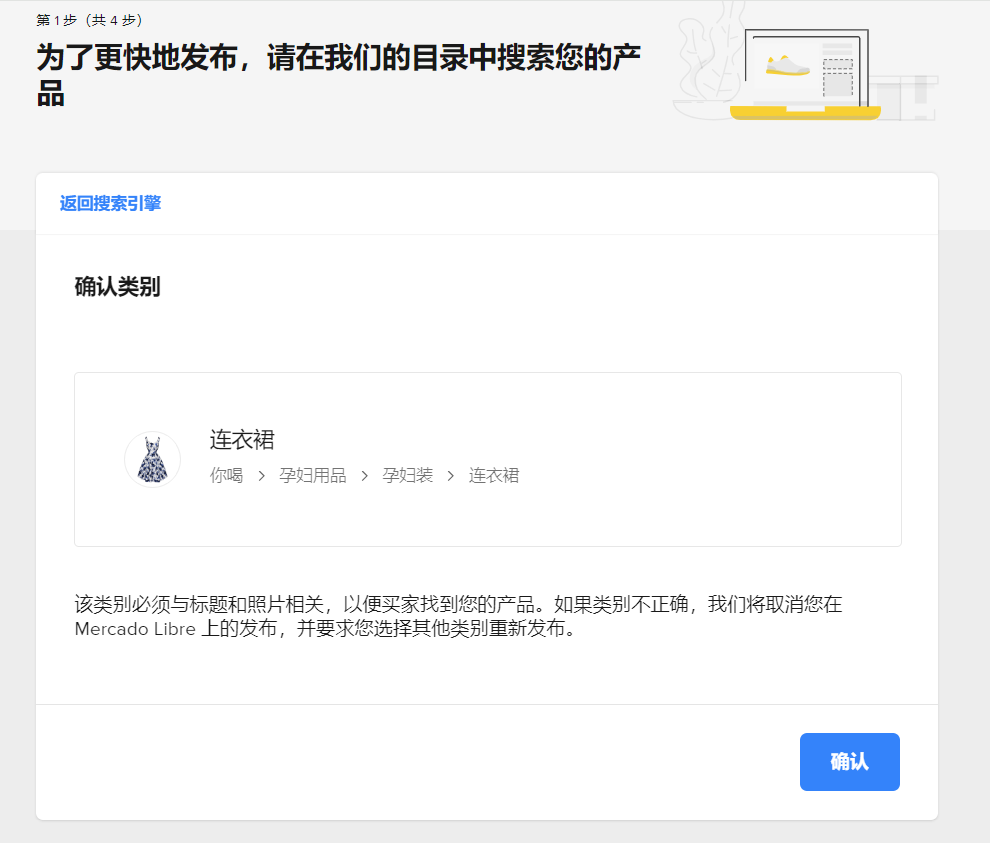The width and height of the screenshot is (990, 843).
Task: Click the chevron after 孕妇装
Action: 451,476
